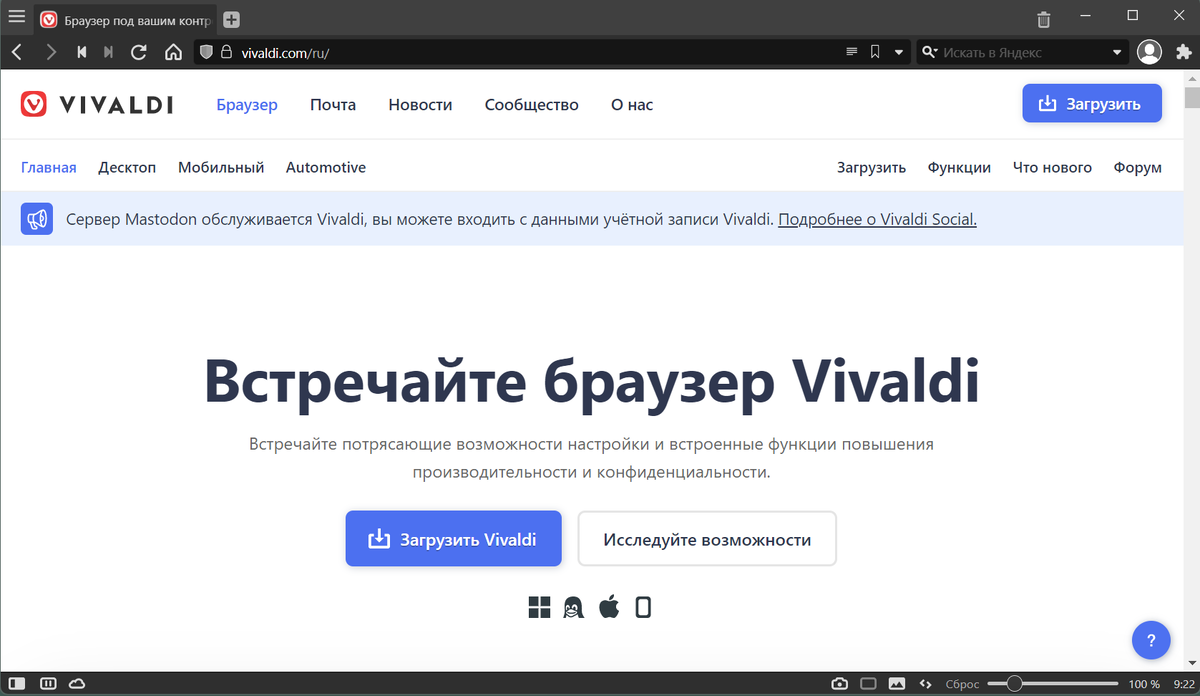This screenshot has height=696, width=1200.
Task: Reset zoom with Сброс button
Action: tap(961, 684)
